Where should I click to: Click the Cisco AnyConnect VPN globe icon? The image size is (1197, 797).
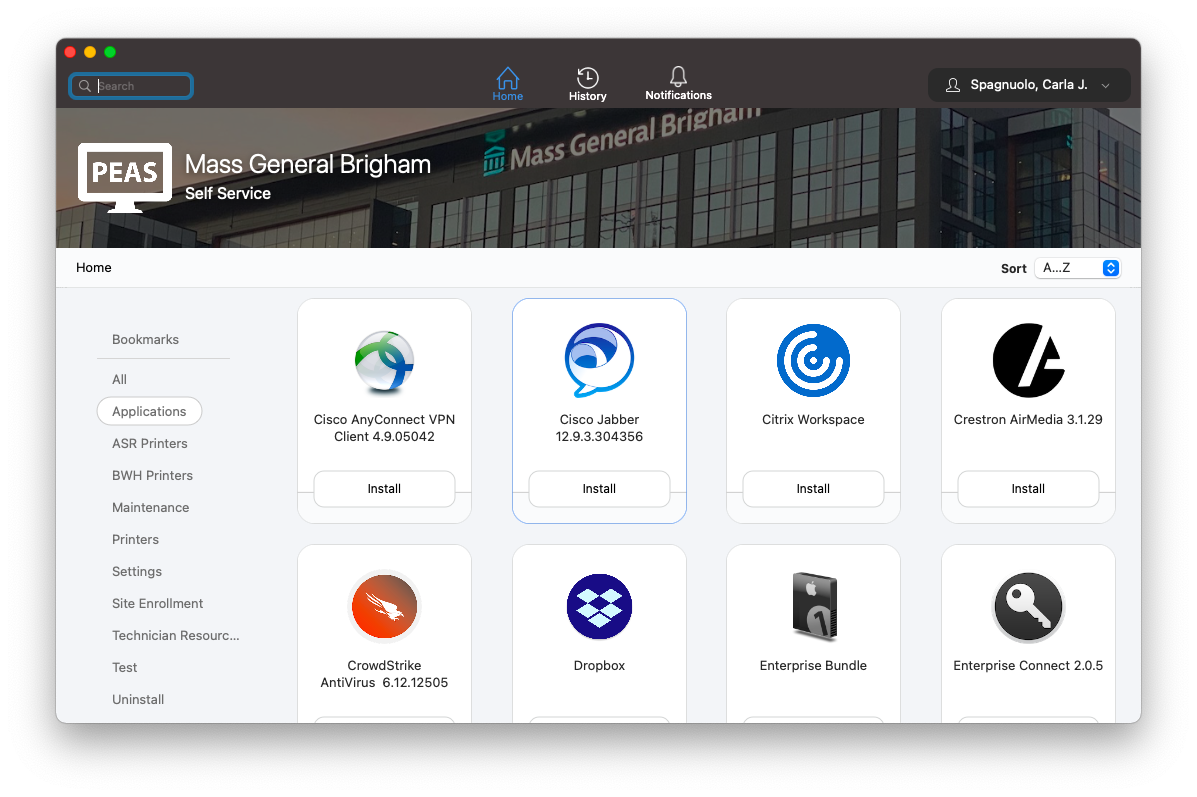tap(384, 361)
